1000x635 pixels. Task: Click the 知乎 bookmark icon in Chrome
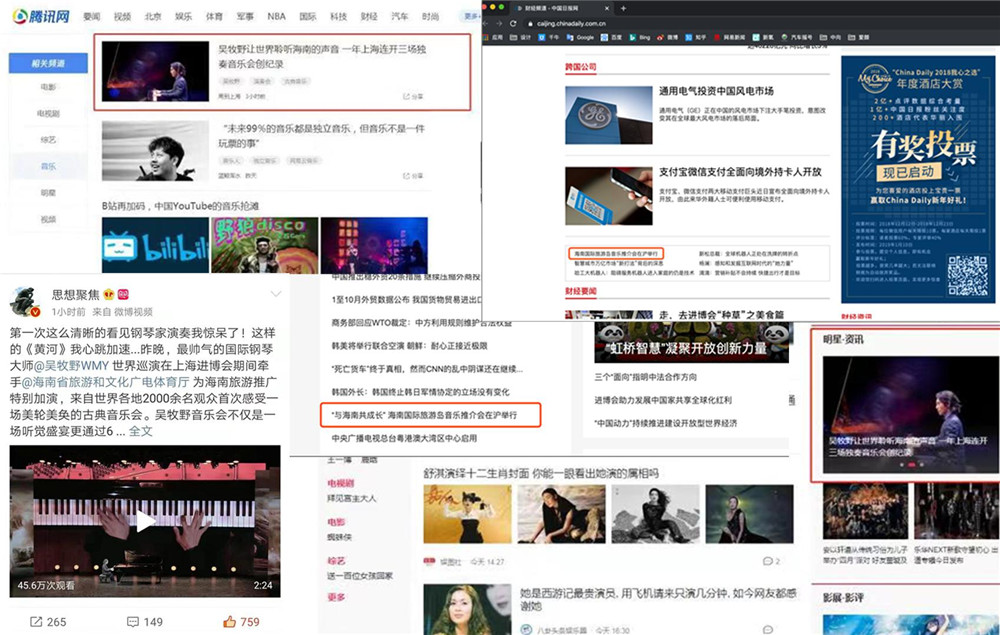click(x=689, y=37)
